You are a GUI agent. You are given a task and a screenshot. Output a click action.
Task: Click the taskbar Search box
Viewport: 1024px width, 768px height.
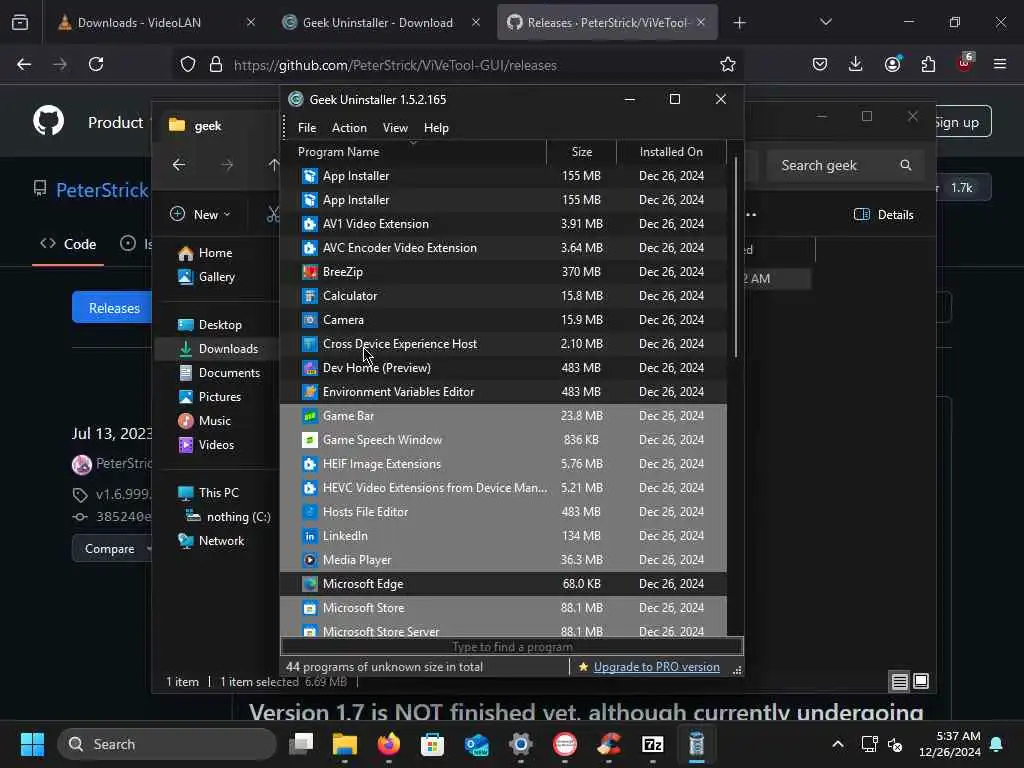pyautogui.click(x=167, y=744)
